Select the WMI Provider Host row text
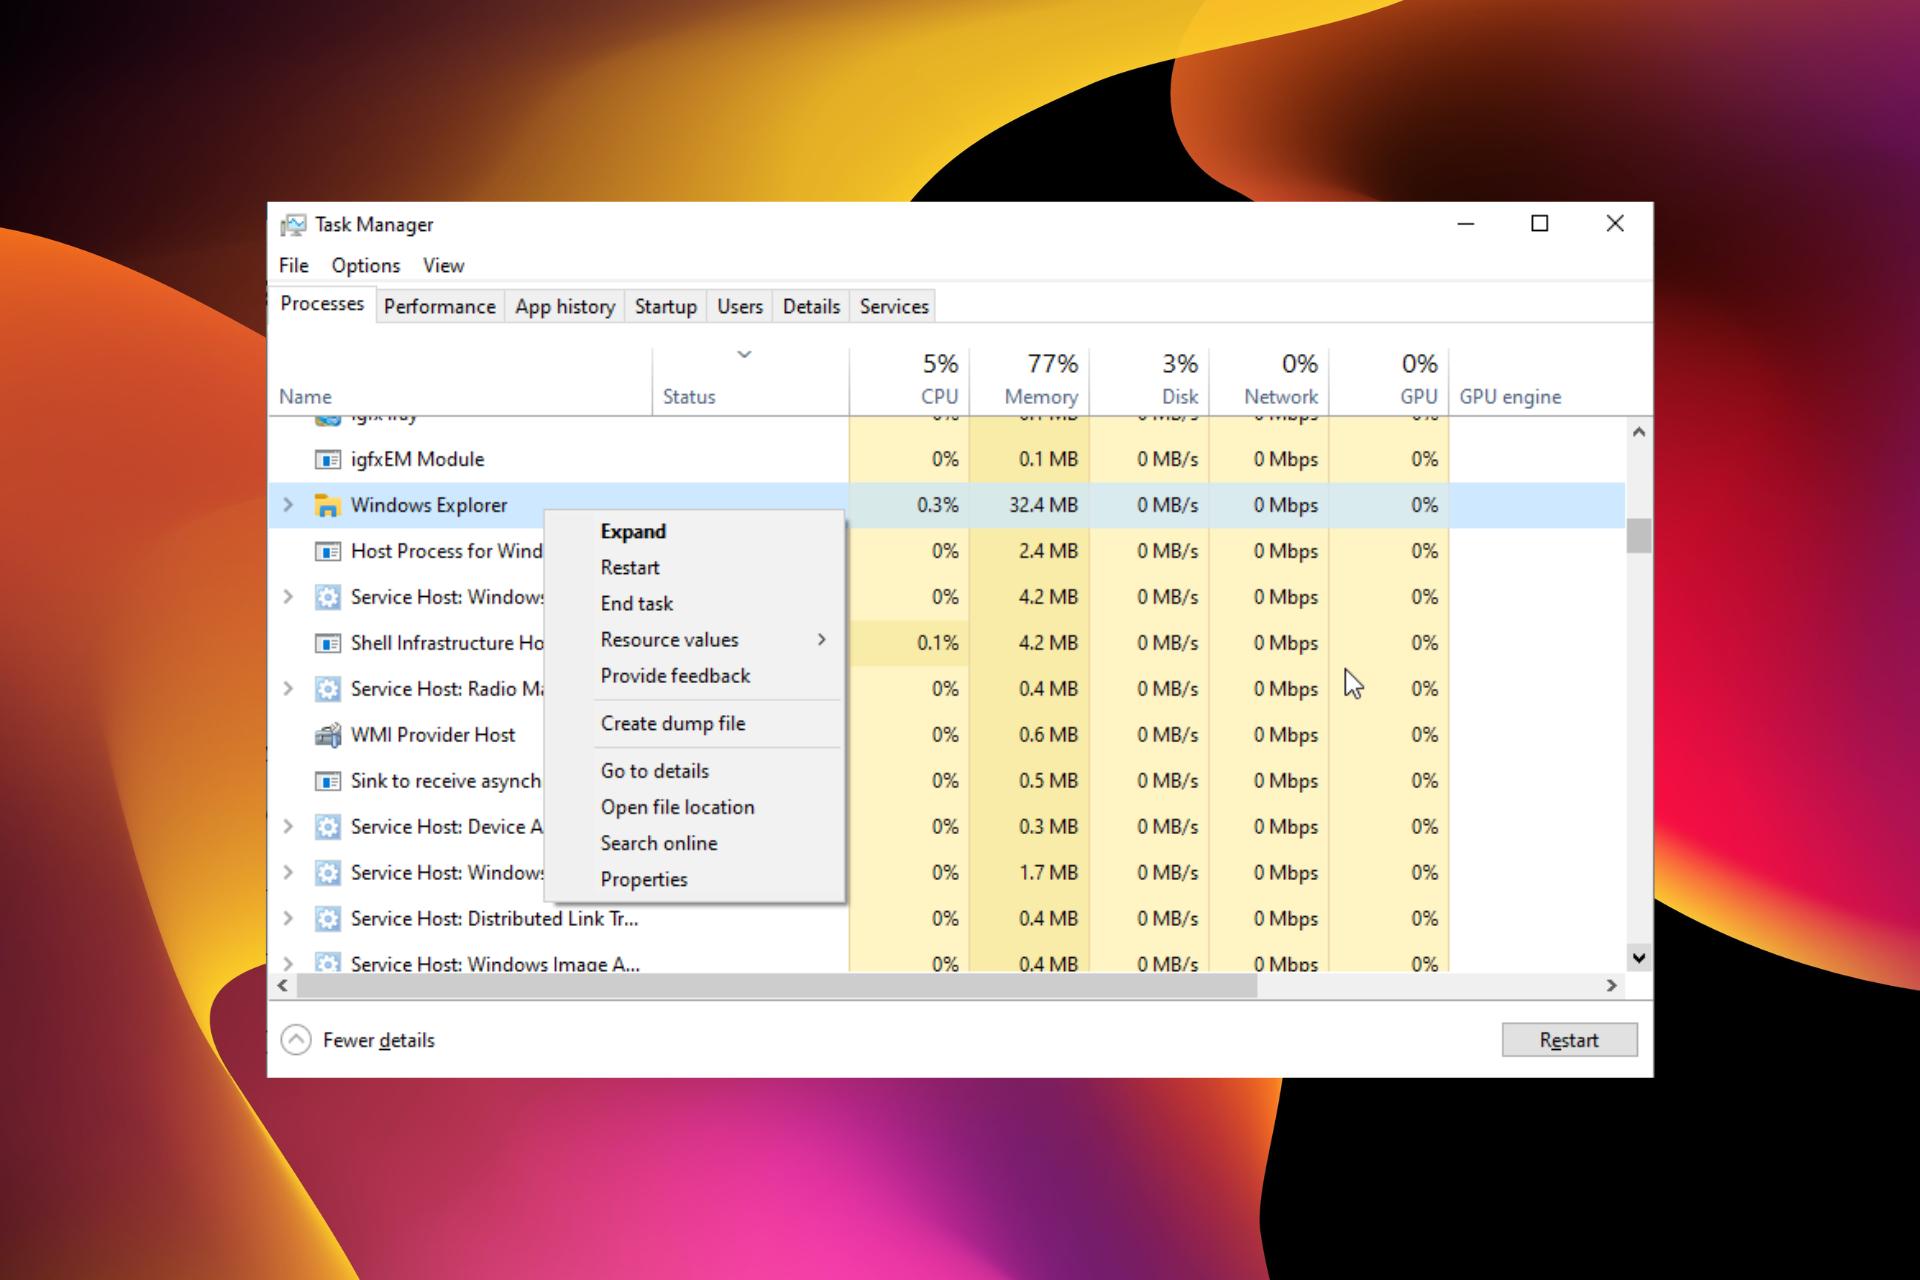Viewport: 1920px width, 1280px height. tap(433, 735)
